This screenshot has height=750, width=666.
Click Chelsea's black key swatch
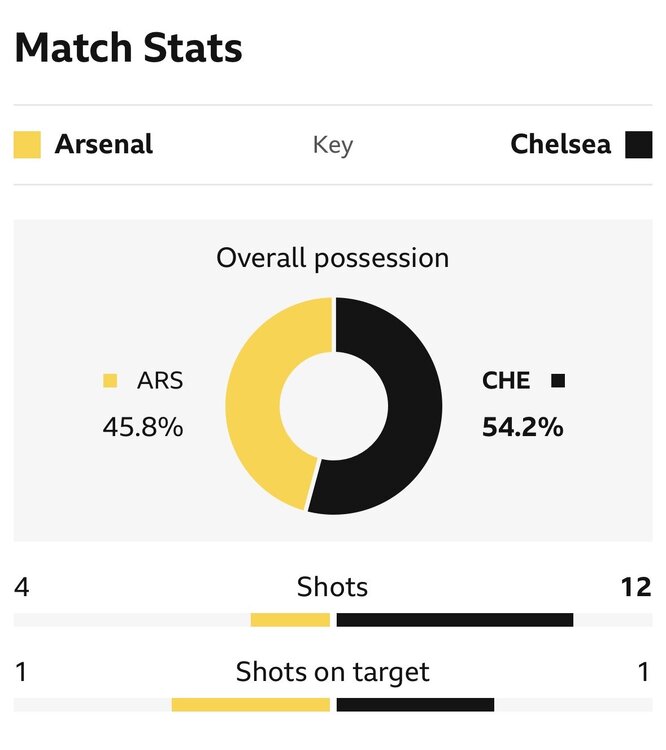tap(639, 144)
